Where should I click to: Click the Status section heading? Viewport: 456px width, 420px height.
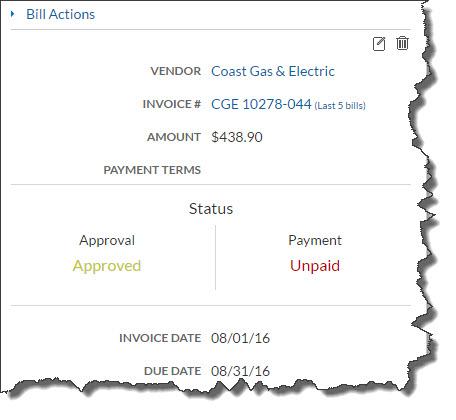[x=211, y=209]
